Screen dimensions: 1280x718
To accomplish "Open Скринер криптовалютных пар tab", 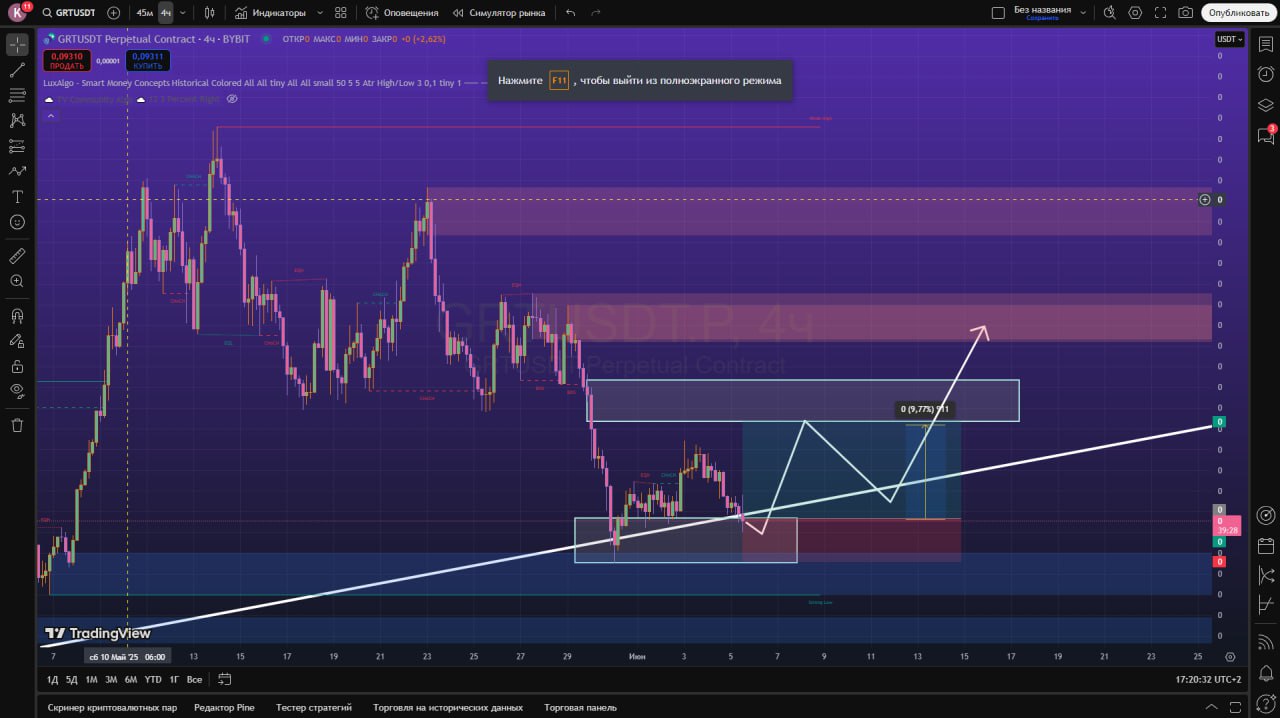I will [112, 707].
